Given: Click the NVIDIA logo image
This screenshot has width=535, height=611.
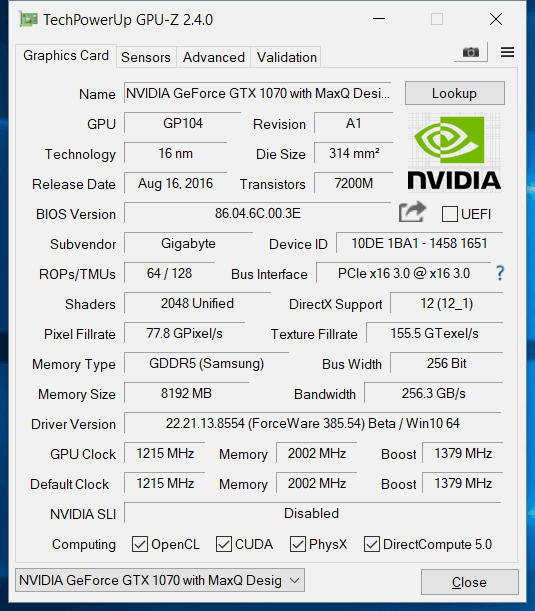Looking at the screenshot, I should coord(454,152).
